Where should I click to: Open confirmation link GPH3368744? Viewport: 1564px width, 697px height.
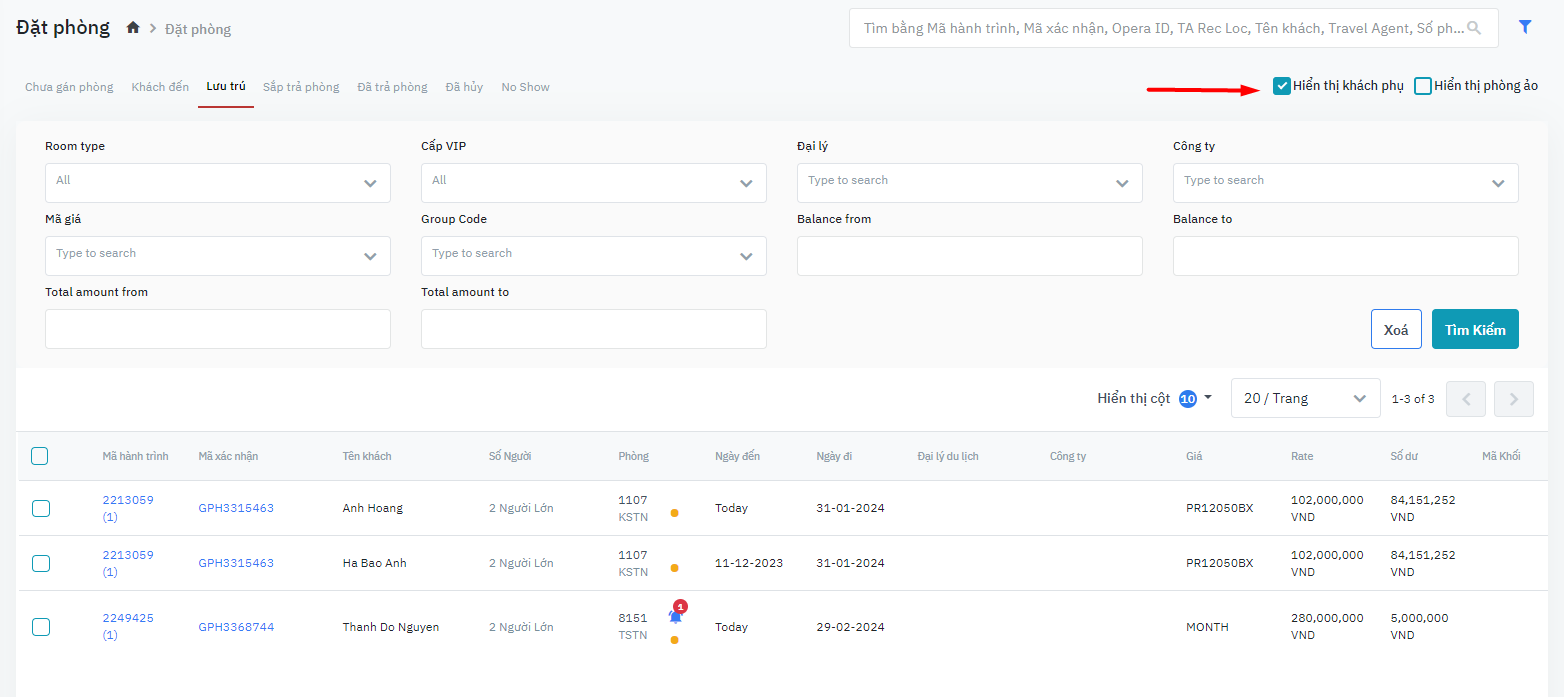pos(236,627)
